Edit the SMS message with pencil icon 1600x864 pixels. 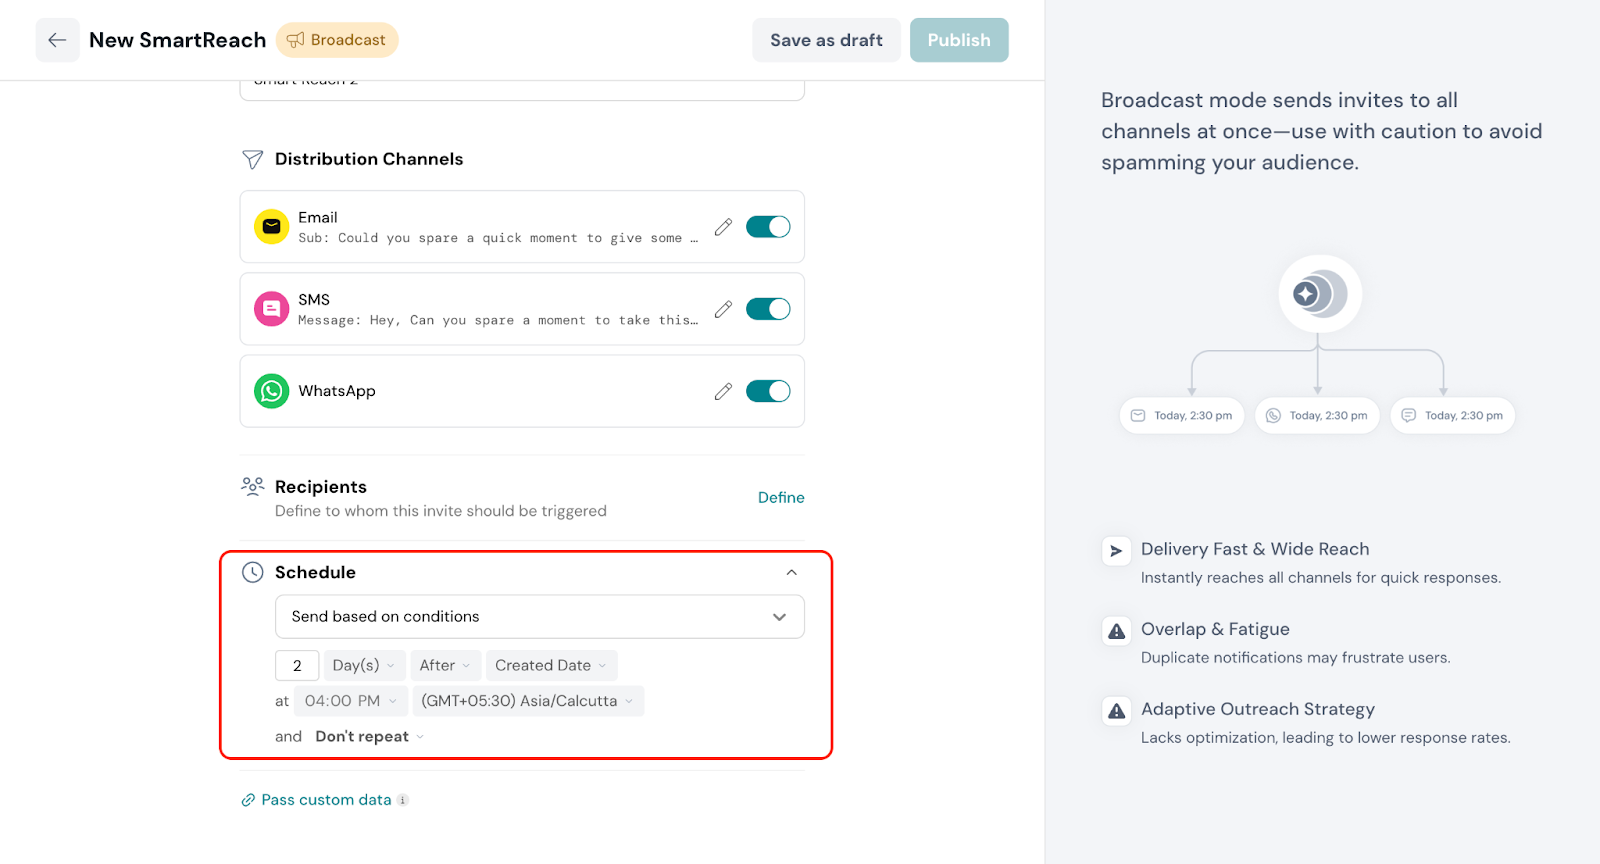(x=723, y=309)
